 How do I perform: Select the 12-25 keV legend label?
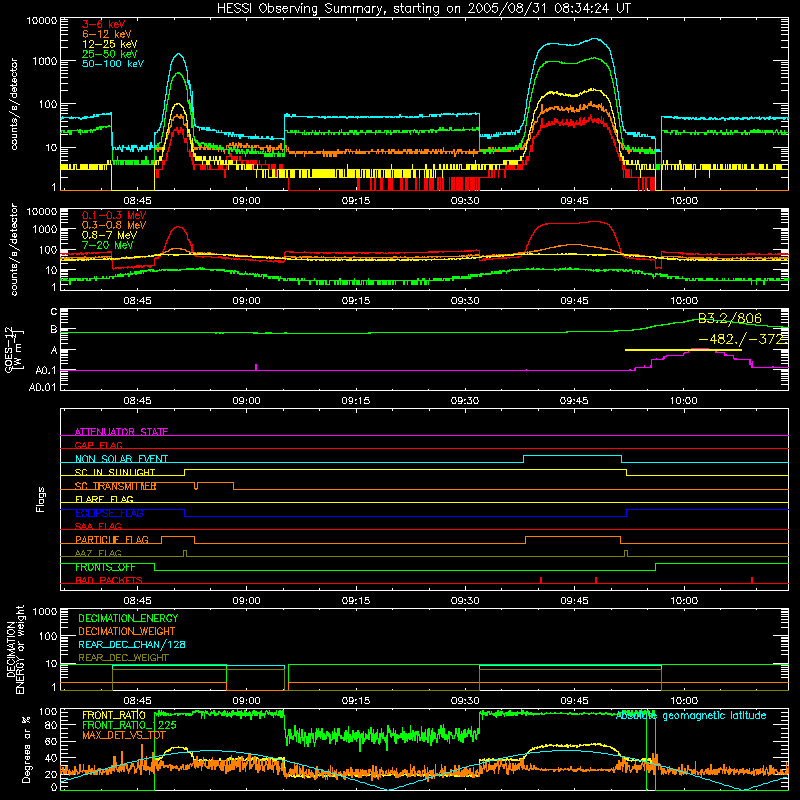(110, 44)
